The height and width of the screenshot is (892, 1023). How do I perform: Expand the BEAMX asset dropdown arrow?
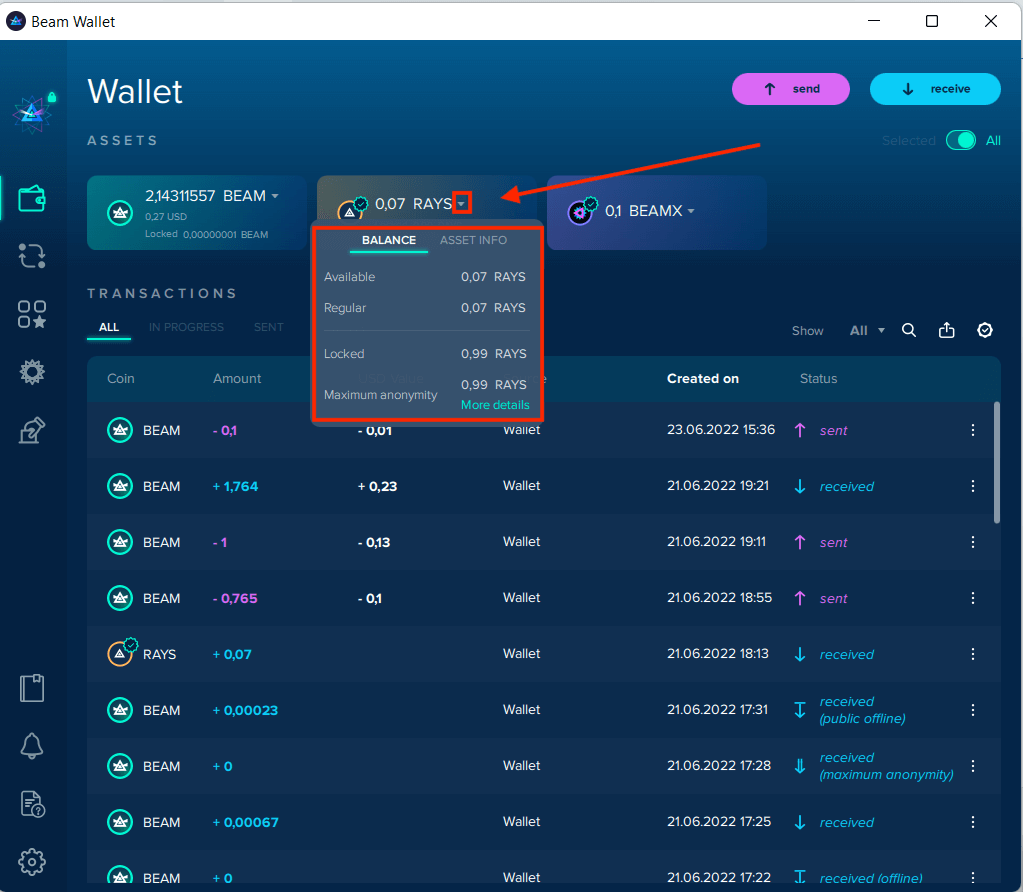(x=691, y=211)
